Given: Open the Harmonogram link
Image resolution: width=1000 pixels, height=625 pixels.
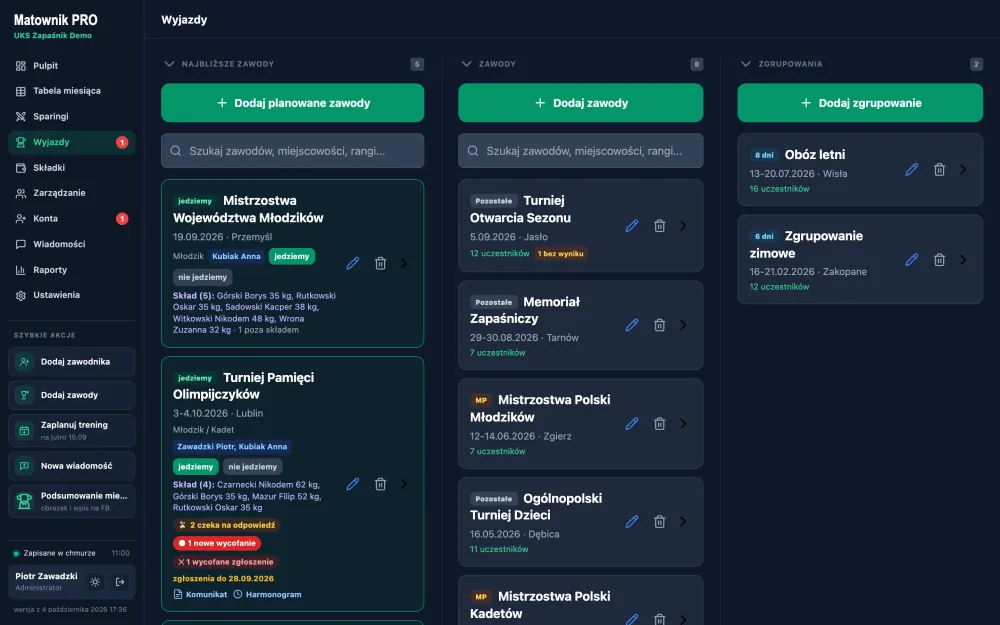Looking at the screenshot, I should (x=267, y=594).
